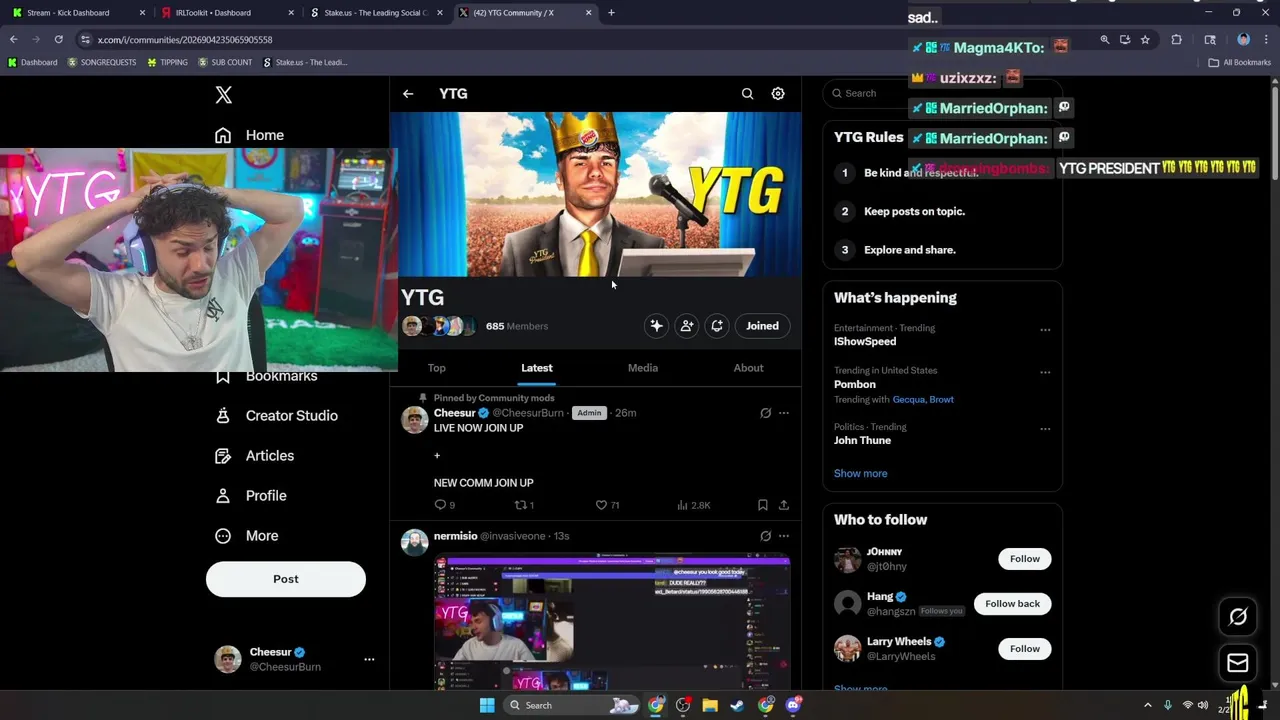Open the Messages floating button
Viewport: 1280px width, 720px height.
point(1238,663)
